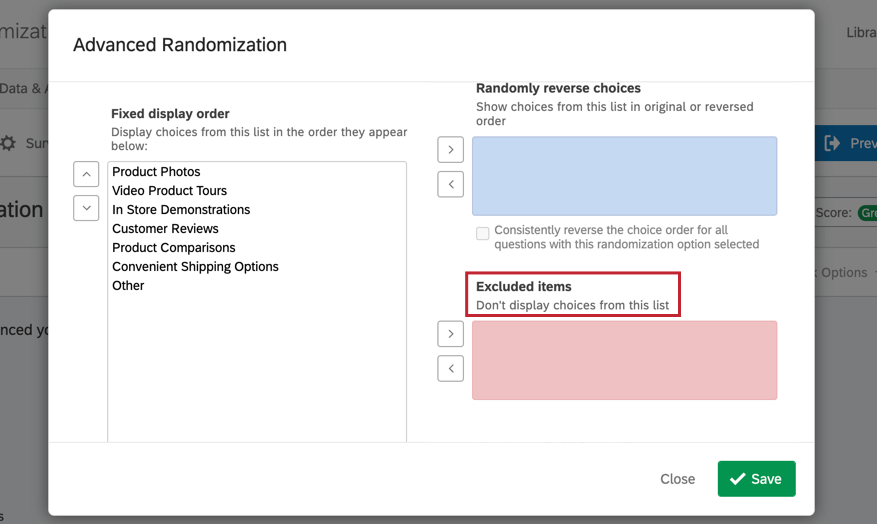Click left arrow to remove from Excluded items
877x524 pixels.
pyautogui.click(x=451, y=368)
